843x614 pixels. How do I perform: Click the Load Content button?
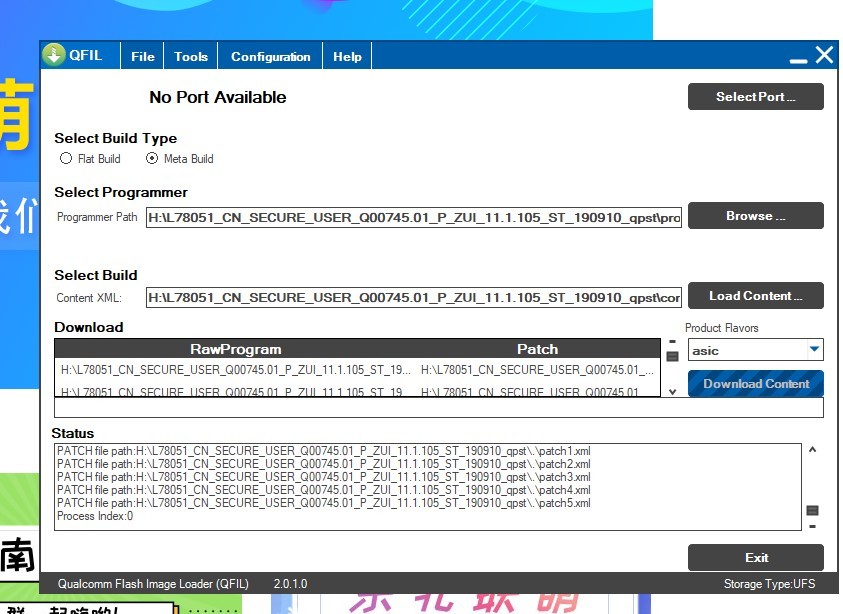(755, 296)
